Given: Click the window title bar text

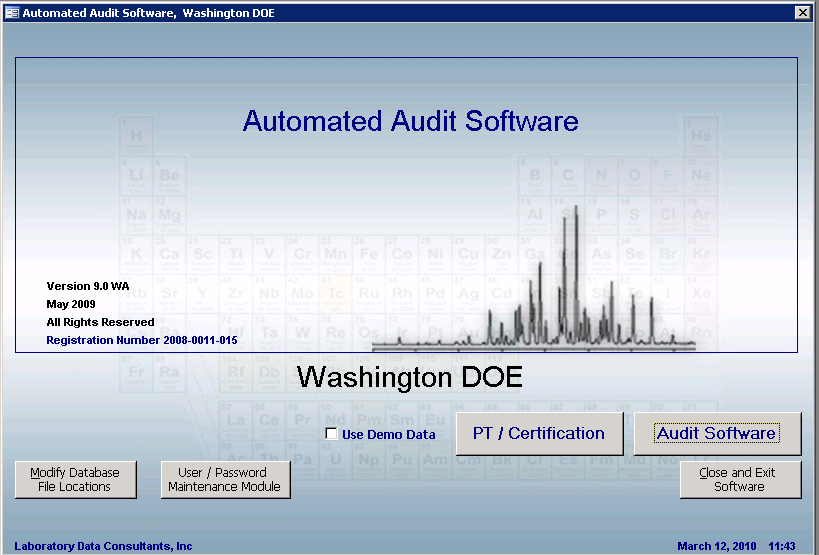Looking at the screenshot, I should pyautogui.click(x=148, y=13).
